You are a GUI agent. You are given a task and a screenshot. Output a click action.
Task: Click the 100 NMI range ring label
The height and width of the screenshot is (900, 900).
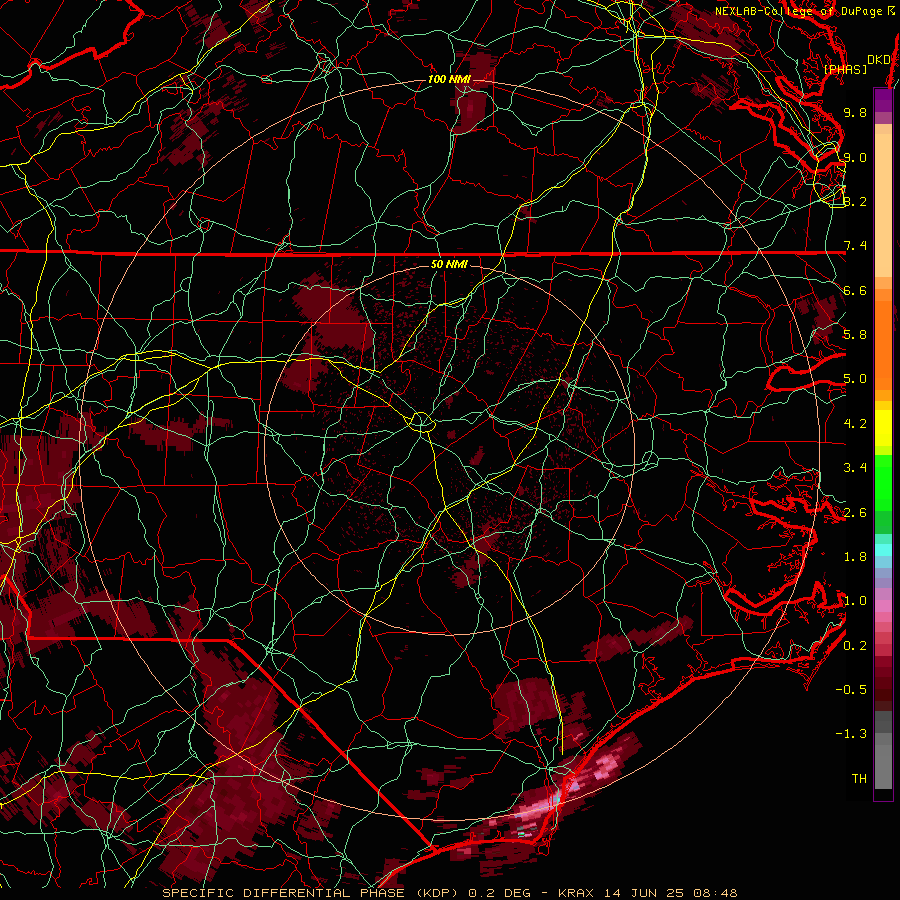coord(449,79)
